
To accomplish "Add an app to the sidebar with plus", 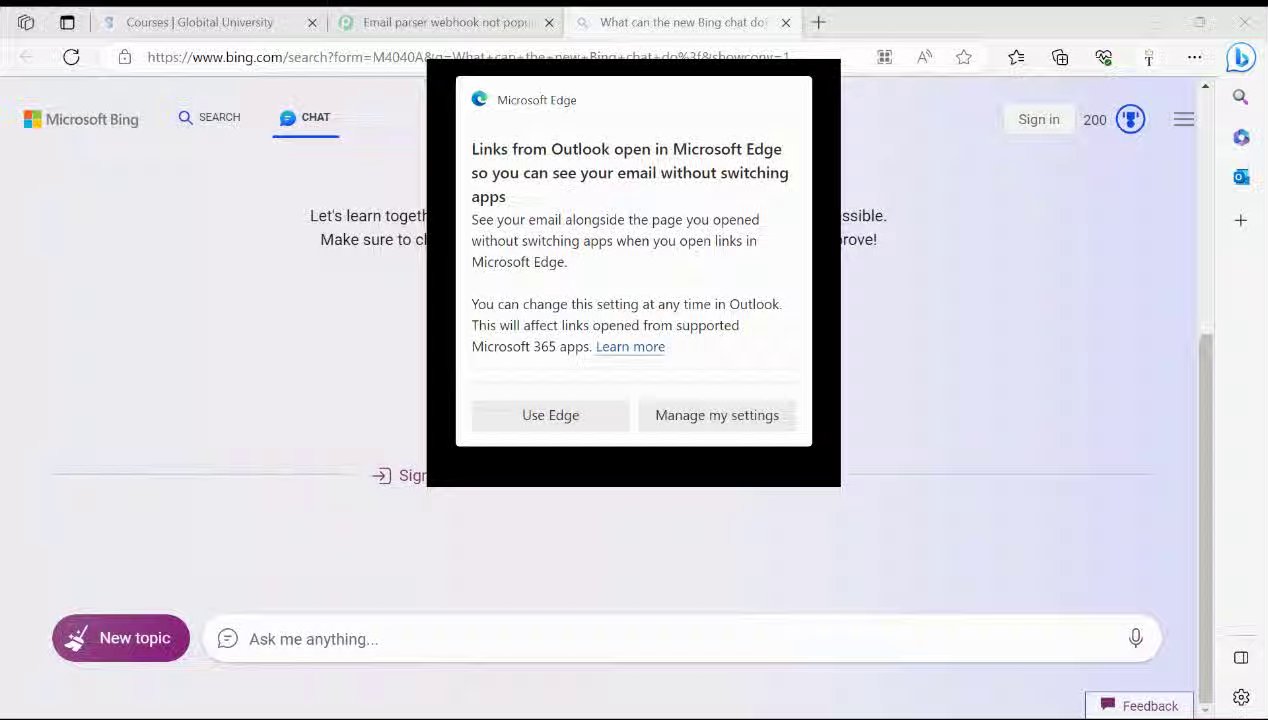I will (x=1241, y=220).
